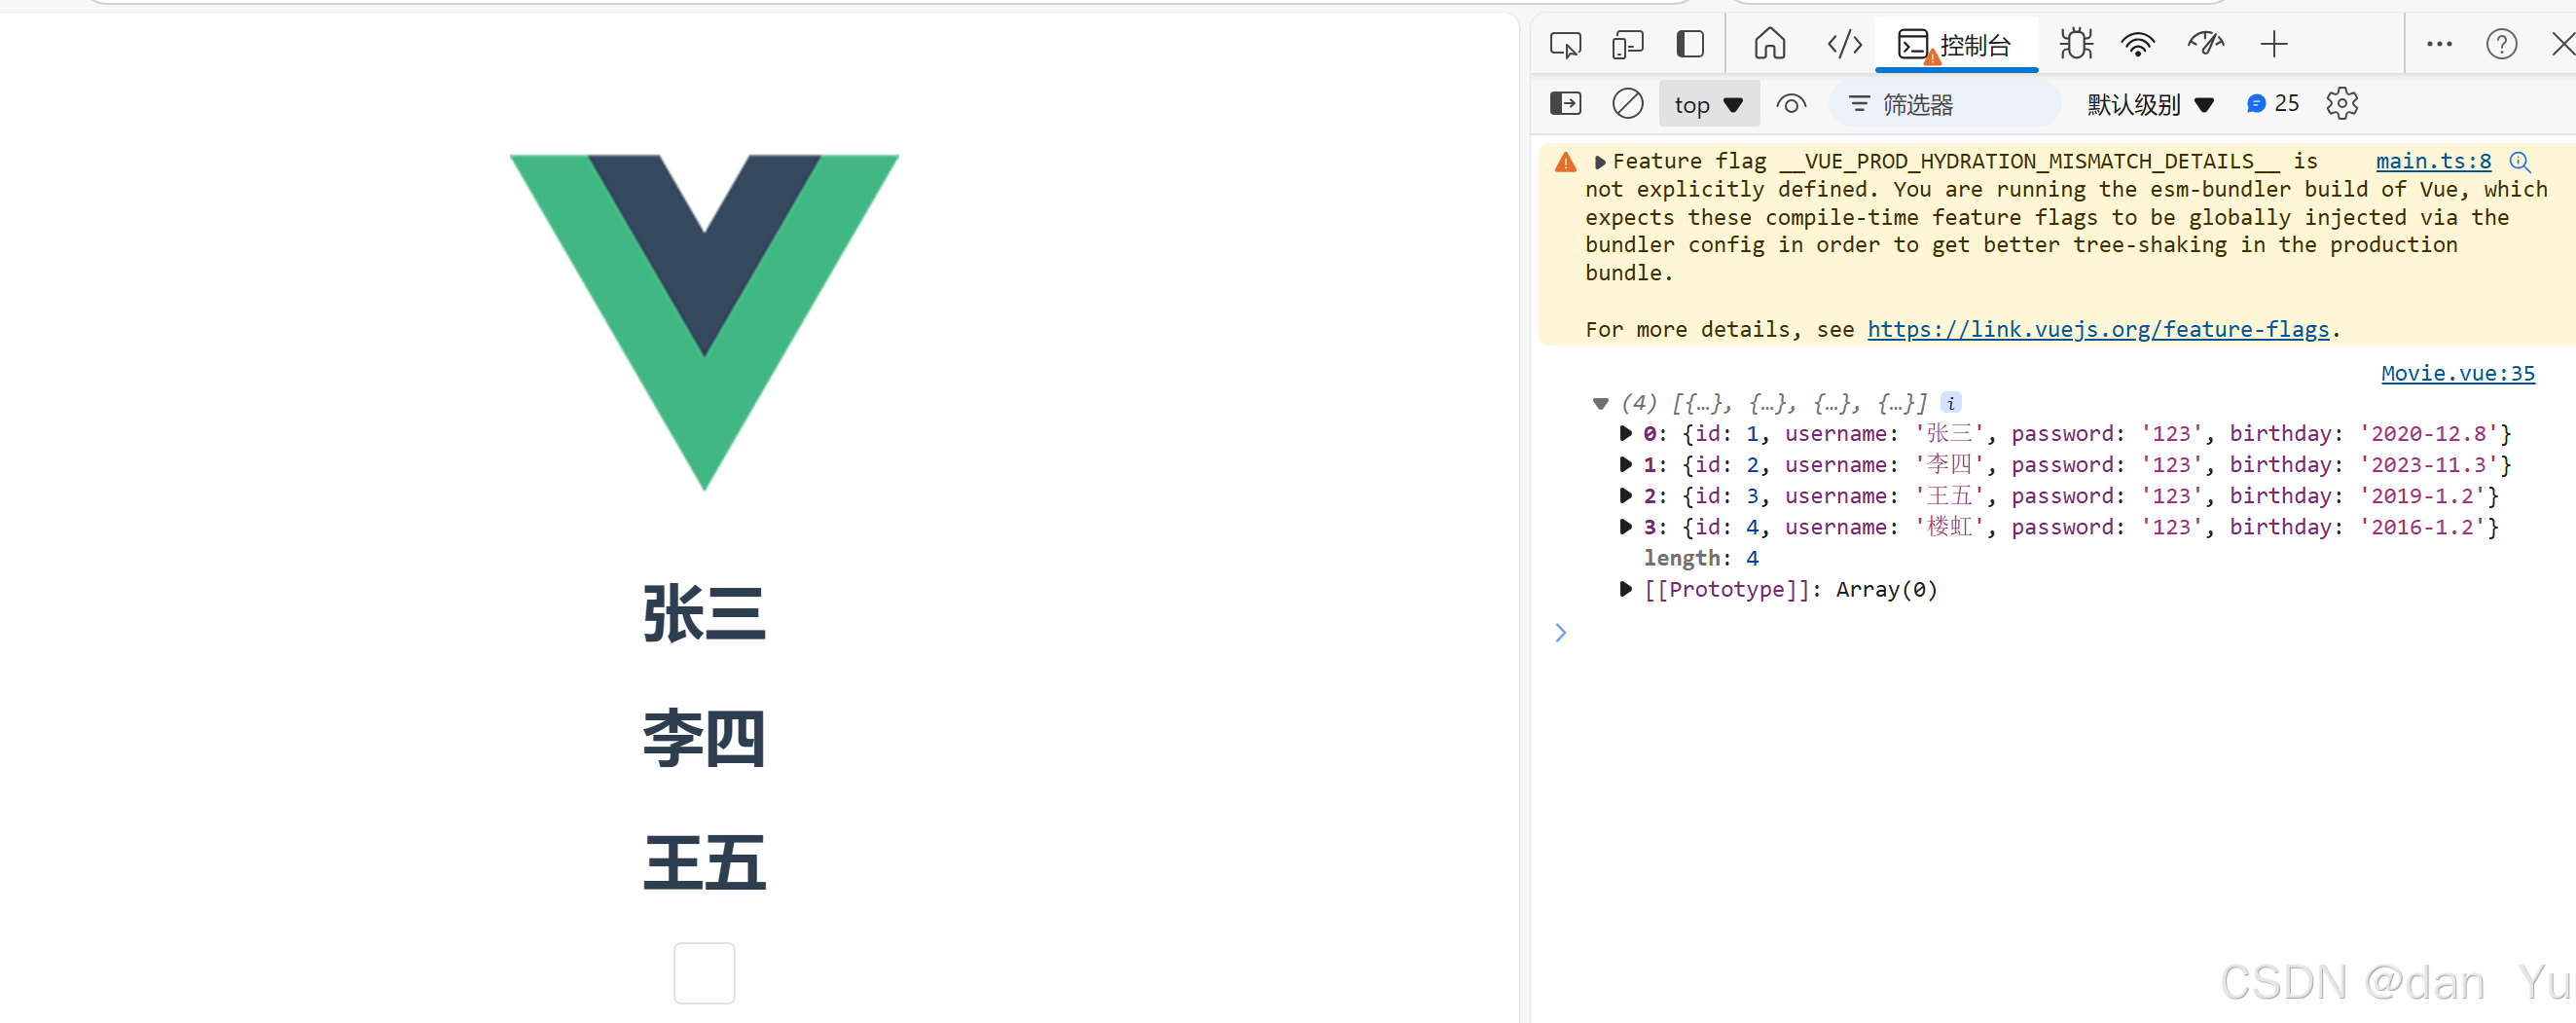The width and height of the screenshot is (2576, 1023).
Task: Click the magnifier icon beside main.ts:8
Action: point(2519,162)
